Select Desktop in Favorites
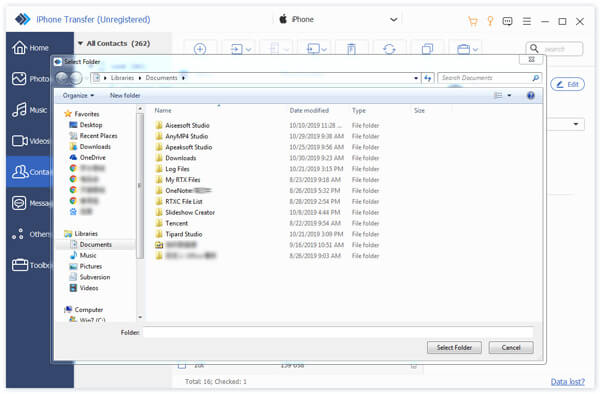The width and height of the screenshot is (600, 394). 91,125
